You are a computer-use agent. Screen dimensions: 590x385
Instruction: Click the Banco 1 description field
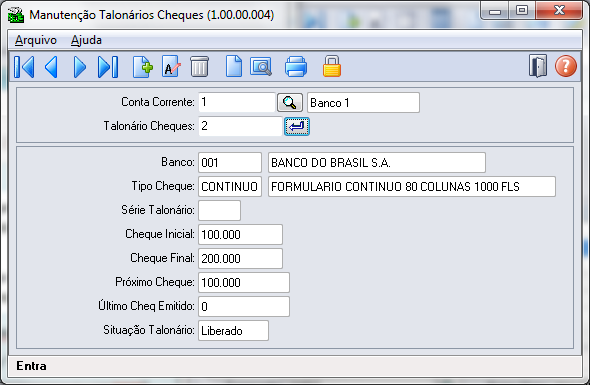363,102
